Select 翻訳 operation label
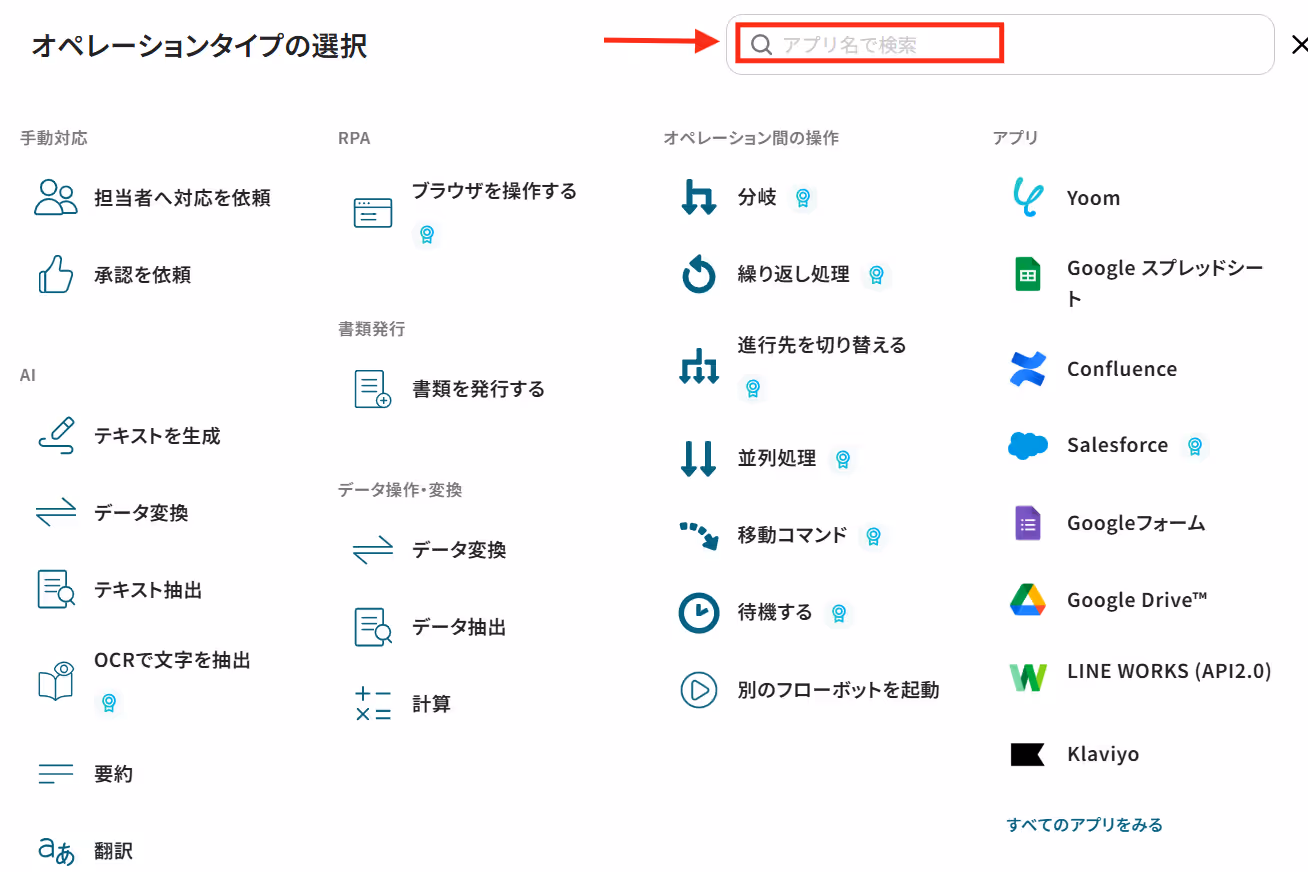Viewport: 1308px width, 872px height. point(114,851)
